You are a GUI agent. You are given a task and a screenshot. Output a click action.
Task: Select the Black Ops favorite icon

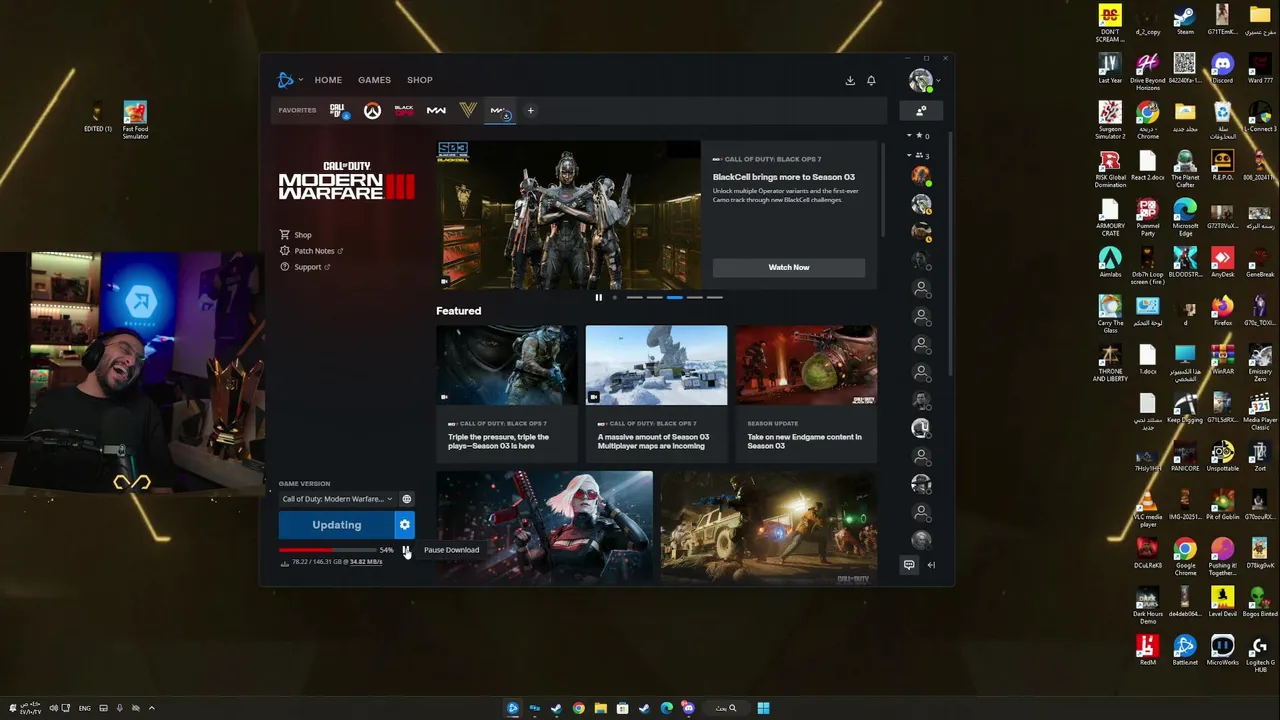pyautogui.click(x=404, y=111)
